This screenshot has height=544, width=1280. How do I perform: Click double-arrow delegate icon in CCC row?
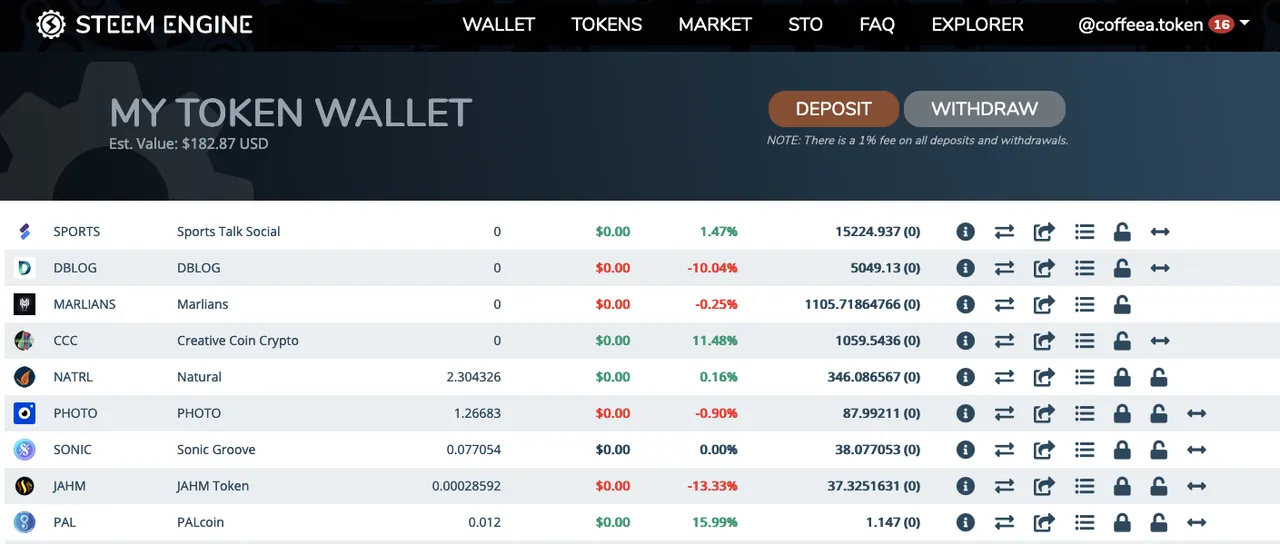pos(1160,341)
